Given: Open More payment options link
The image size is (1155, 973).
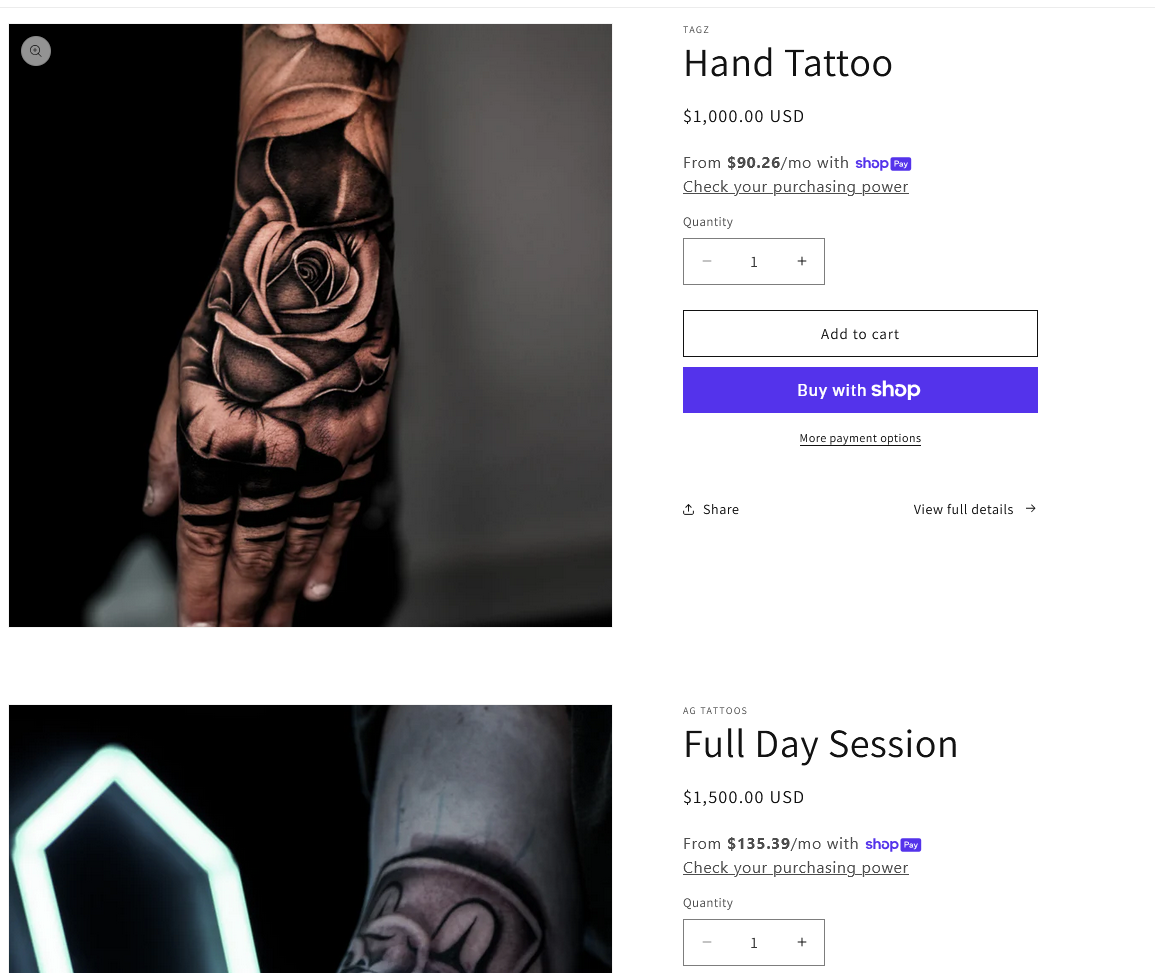Looking at the screenshot, I should [x=860, y=438].
